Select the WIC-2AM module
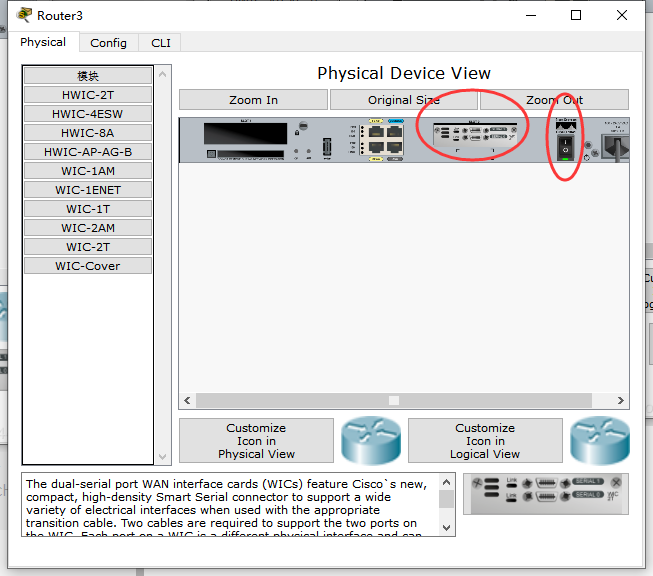This screenshot has width=653, height=576. pos(88,228)
